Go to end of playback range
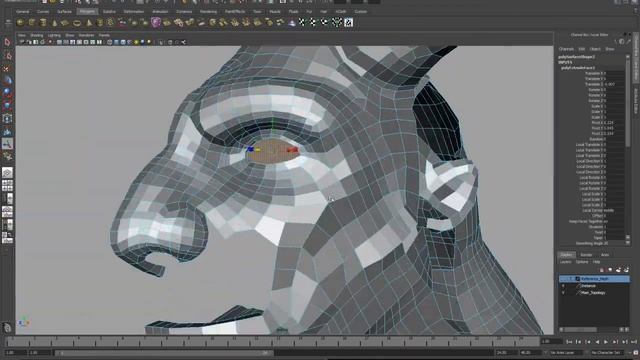640x360 pixels. [634, 342]
